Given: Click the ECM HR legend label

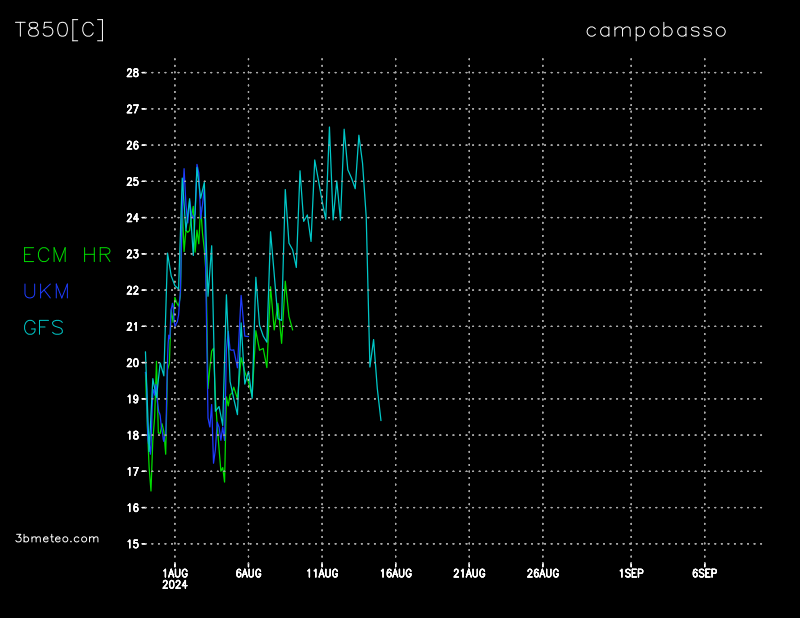Looking at the screenshot, I should [x=67, y=255].
